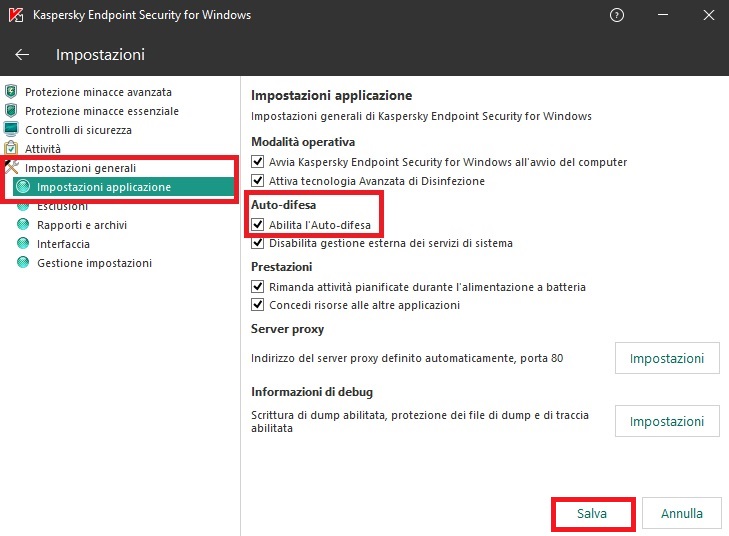The height and width of the screenshot is (536, 729).
Task: Click the monitor icon beside Controlli di sicurezza
Action: click(11, 129)
